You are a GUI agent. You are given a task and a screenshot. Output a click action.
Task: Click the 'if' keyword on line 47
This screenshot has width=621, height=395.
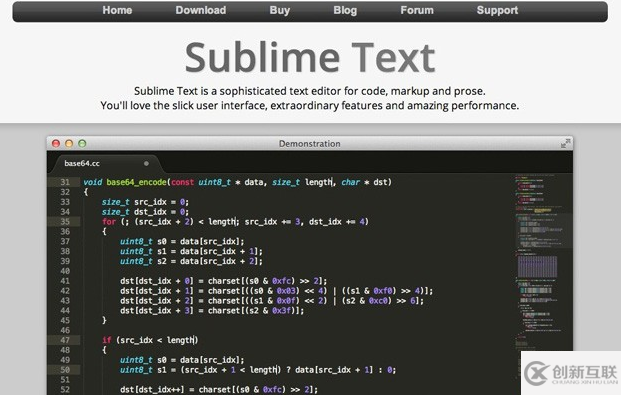pyautogui.click(x=107, y=340)
